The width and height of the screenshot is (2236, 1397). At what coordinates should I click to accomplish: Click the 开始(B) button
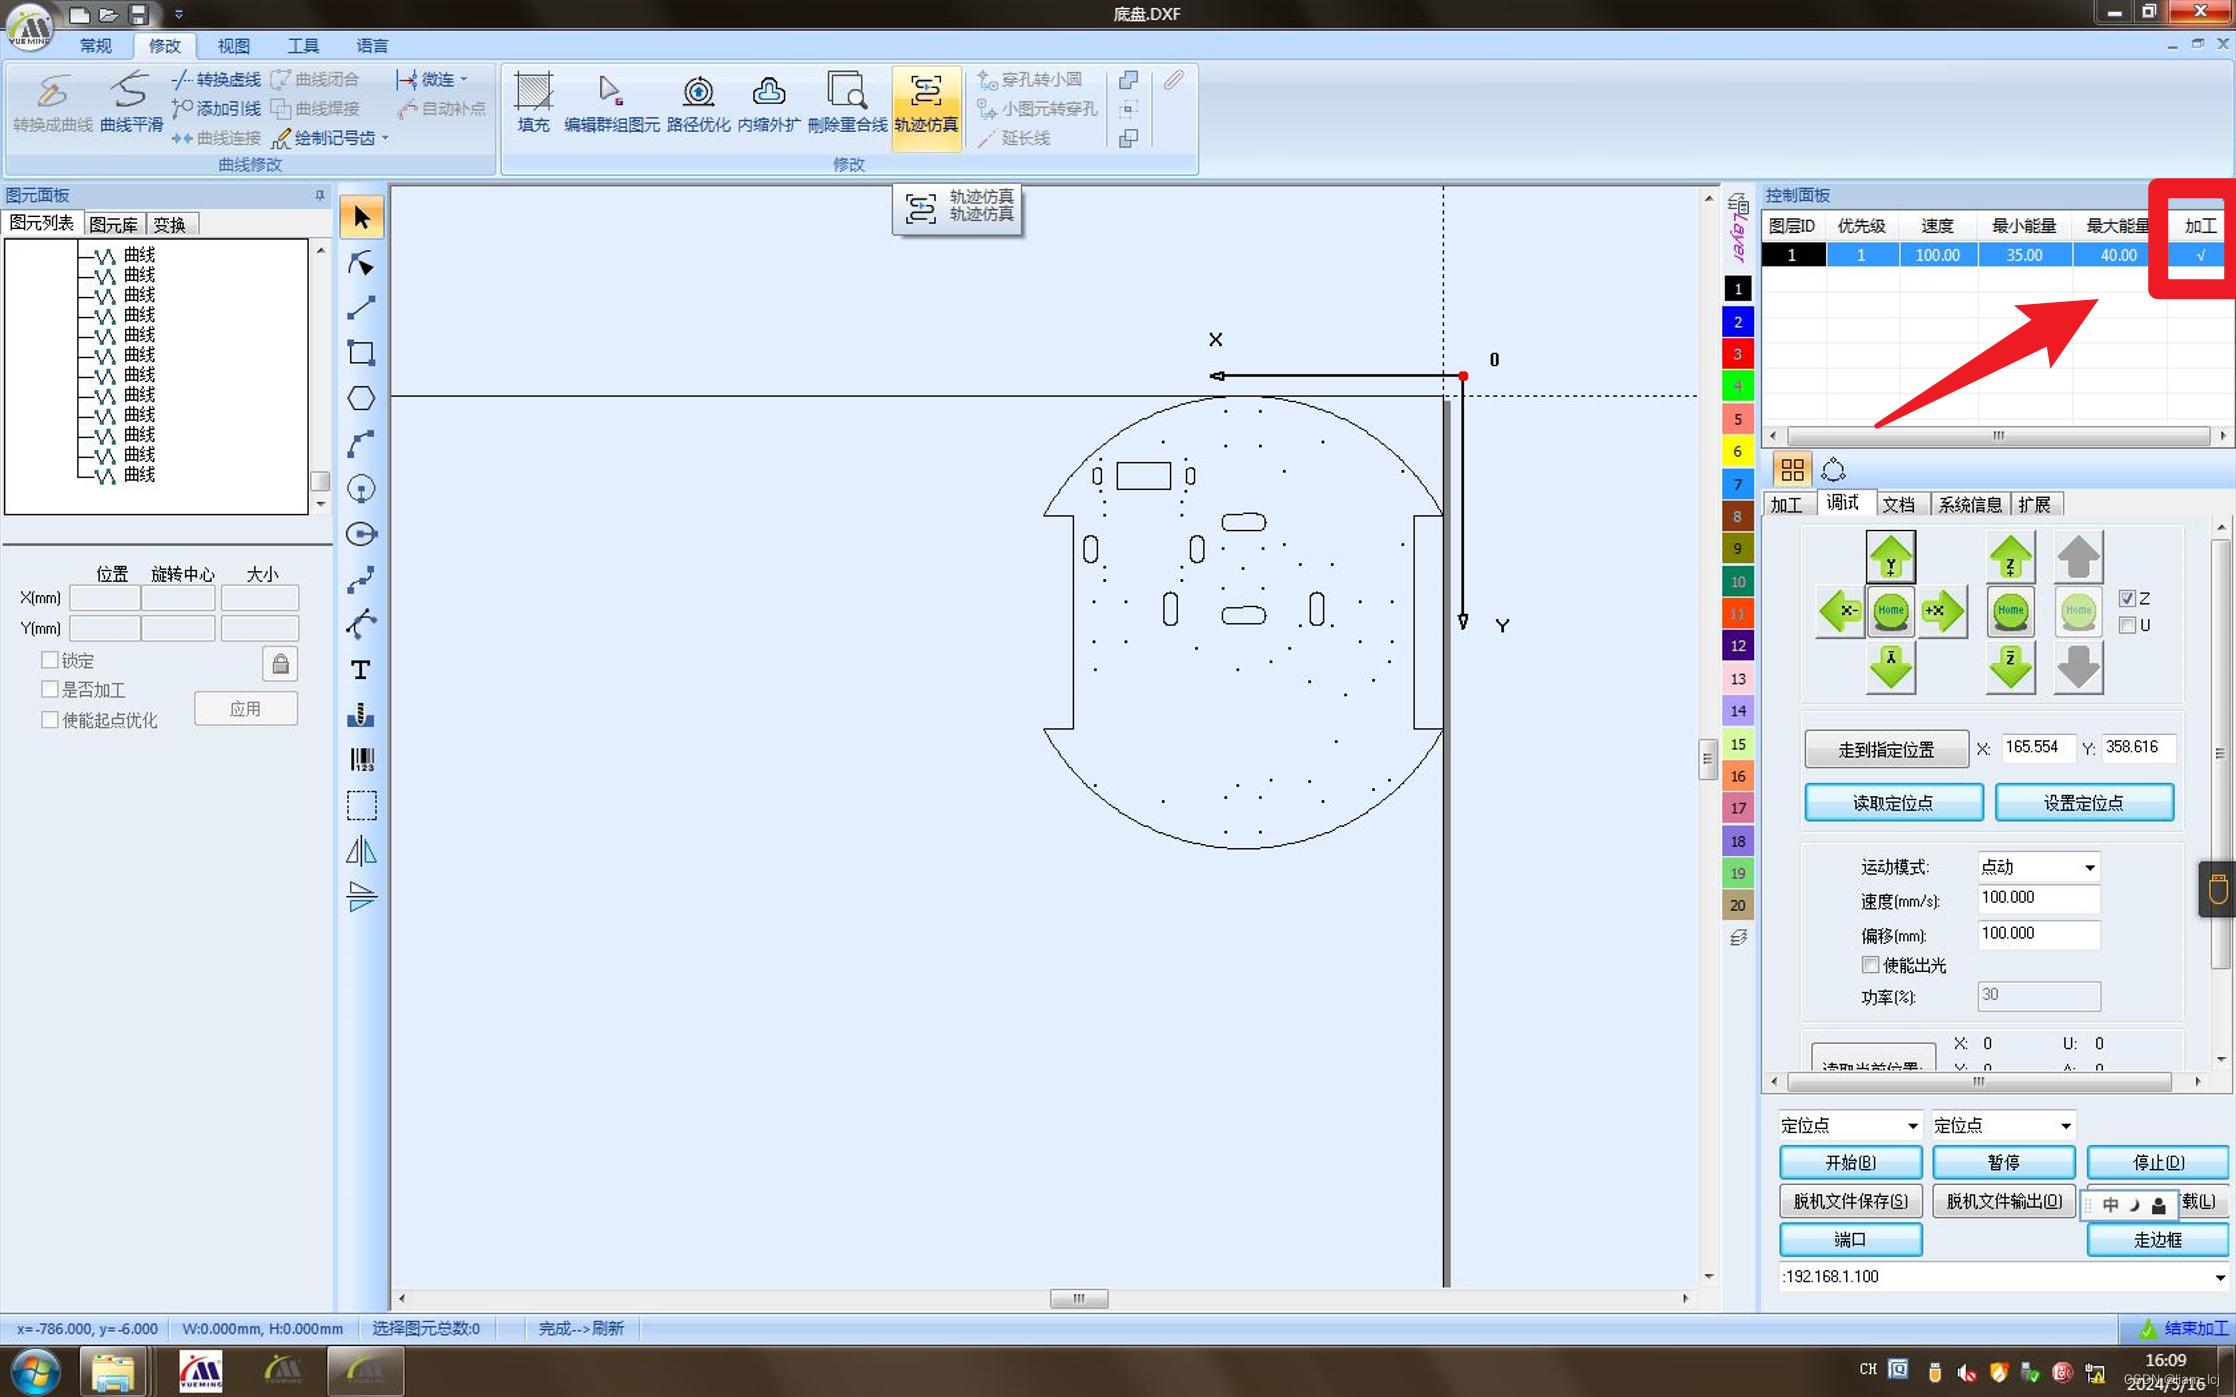coord(1850,1162)
